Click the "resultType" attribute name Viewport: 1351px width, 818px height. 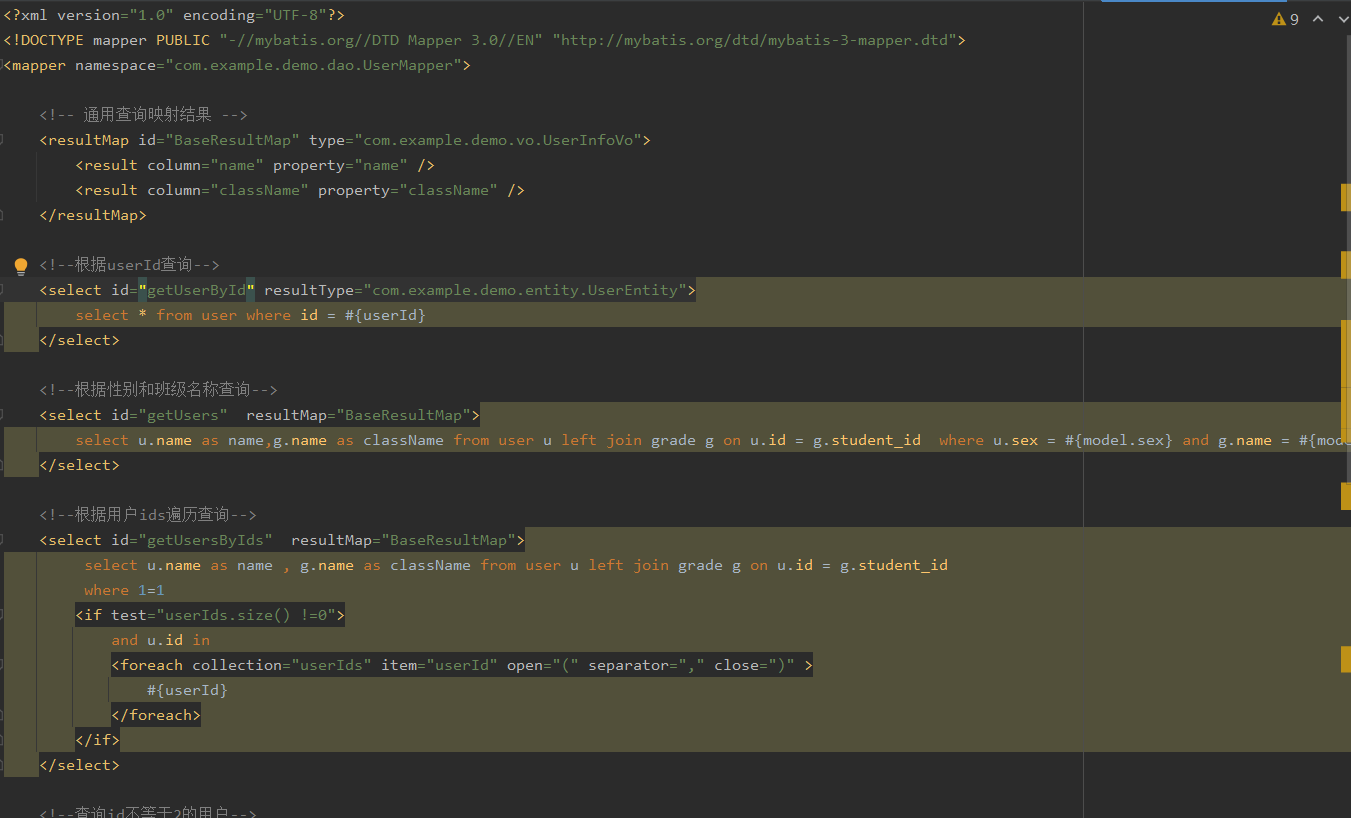pos(309,290)
